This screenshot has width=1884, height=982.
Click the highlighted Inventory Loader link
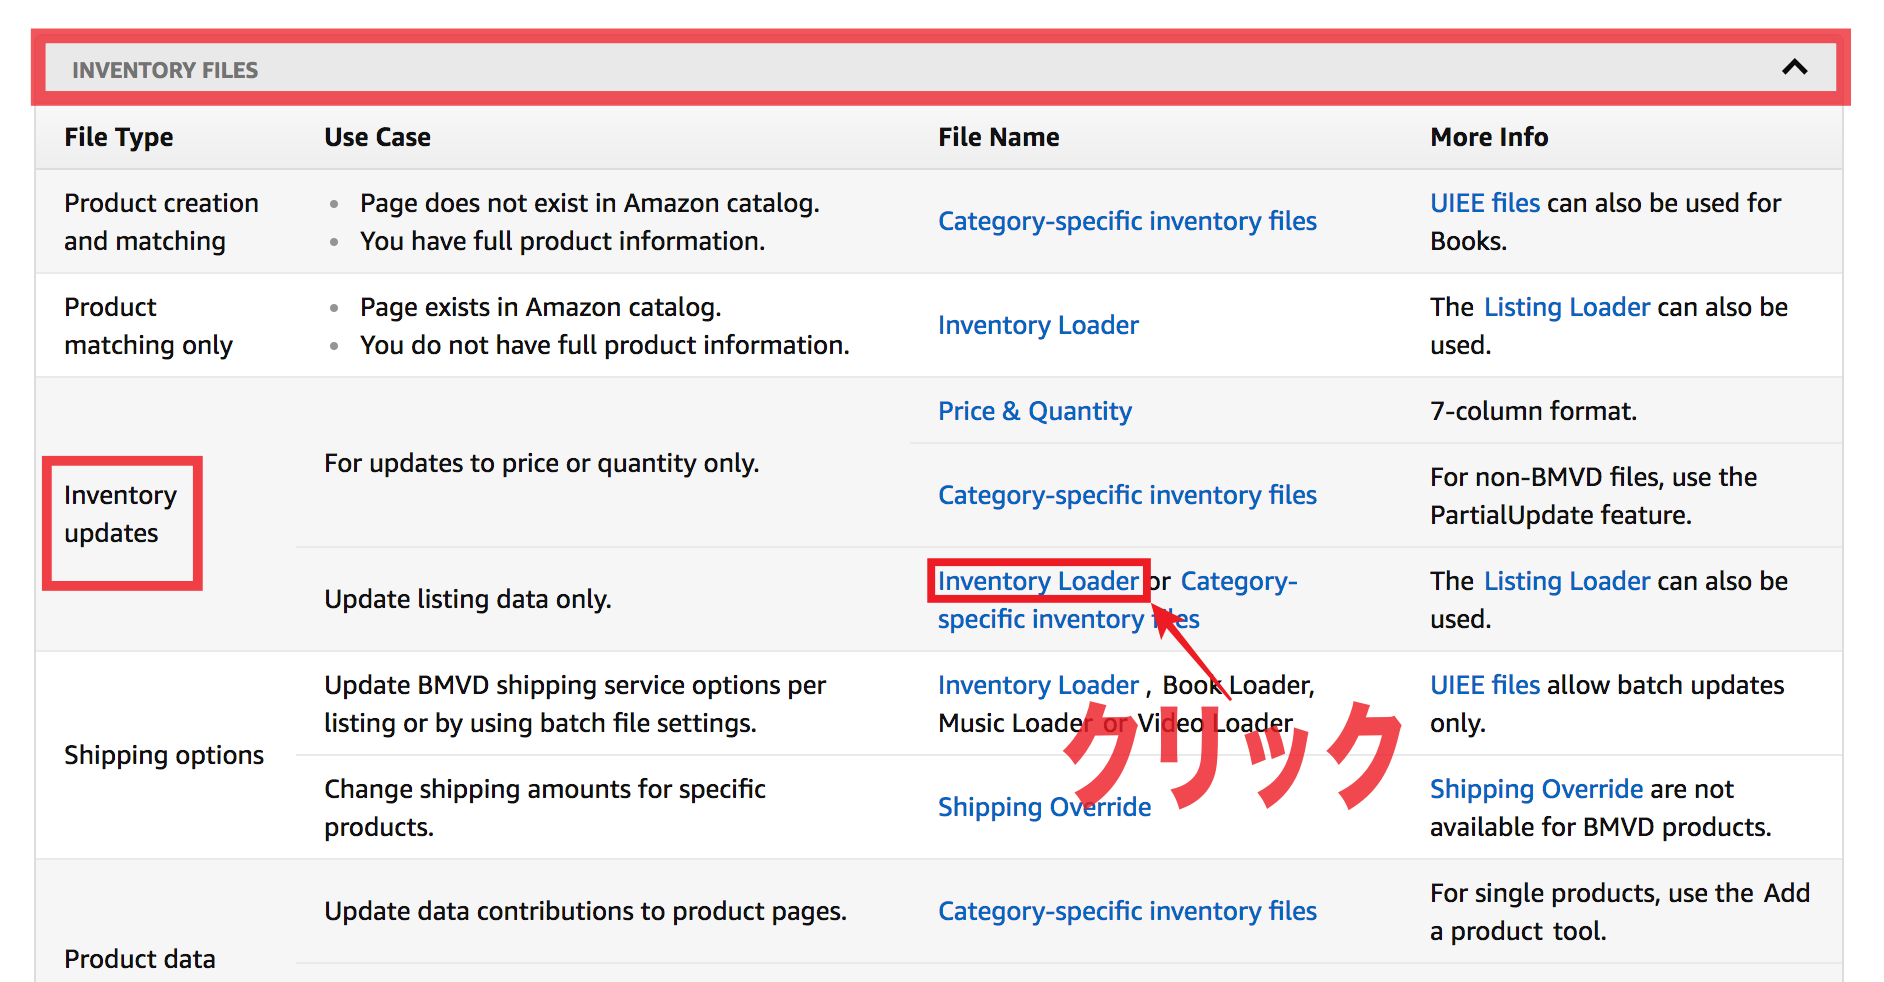(x=1038, y=581)
